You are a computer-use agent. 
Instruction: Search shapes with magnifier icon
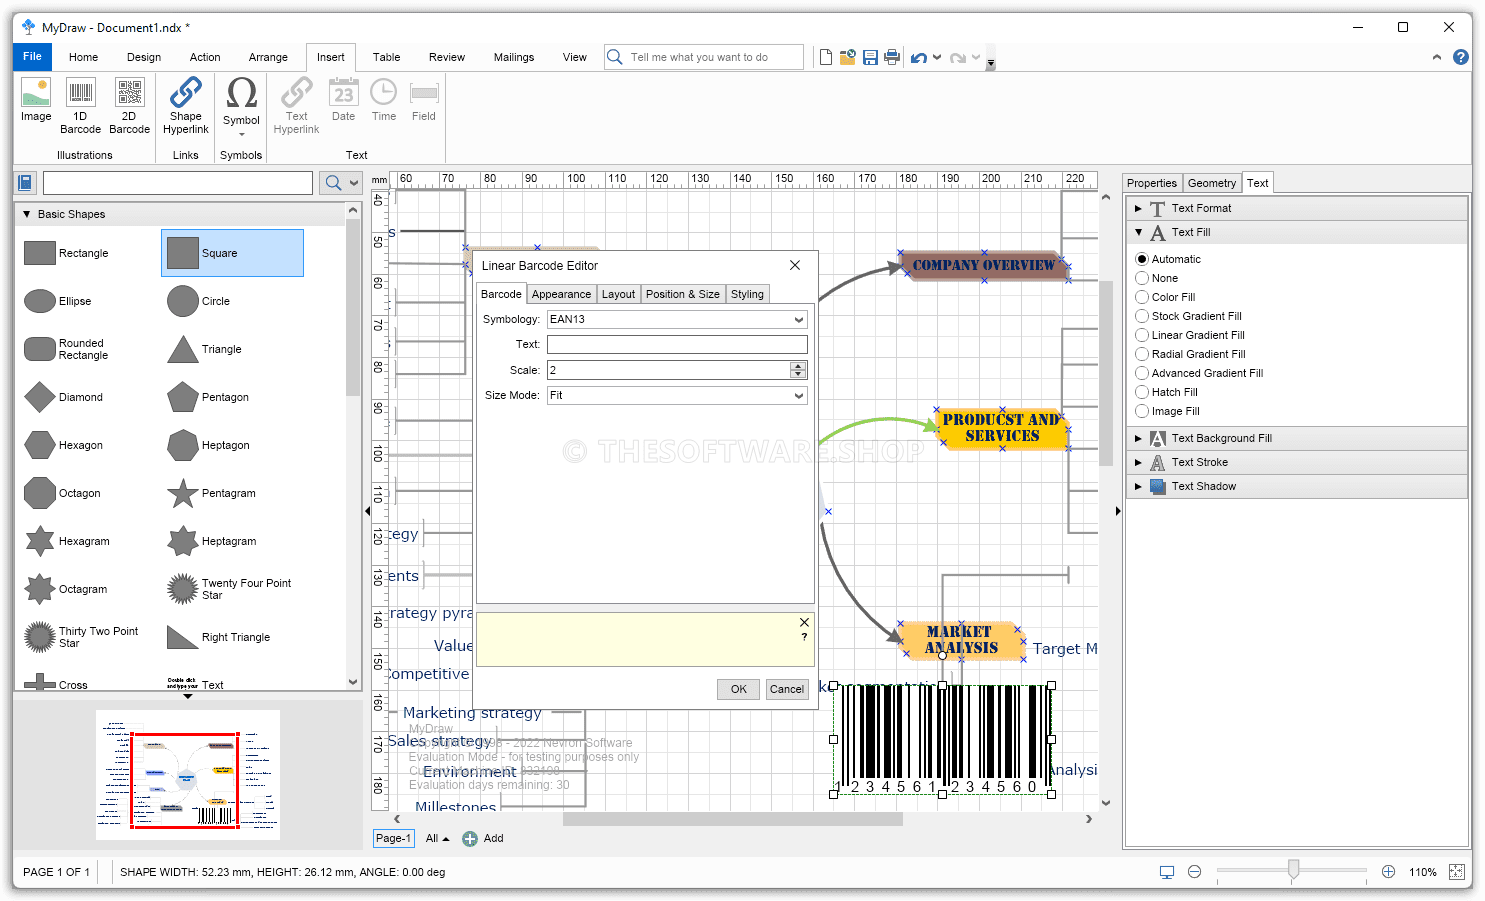pyautogui.click(x=333, y=183)
